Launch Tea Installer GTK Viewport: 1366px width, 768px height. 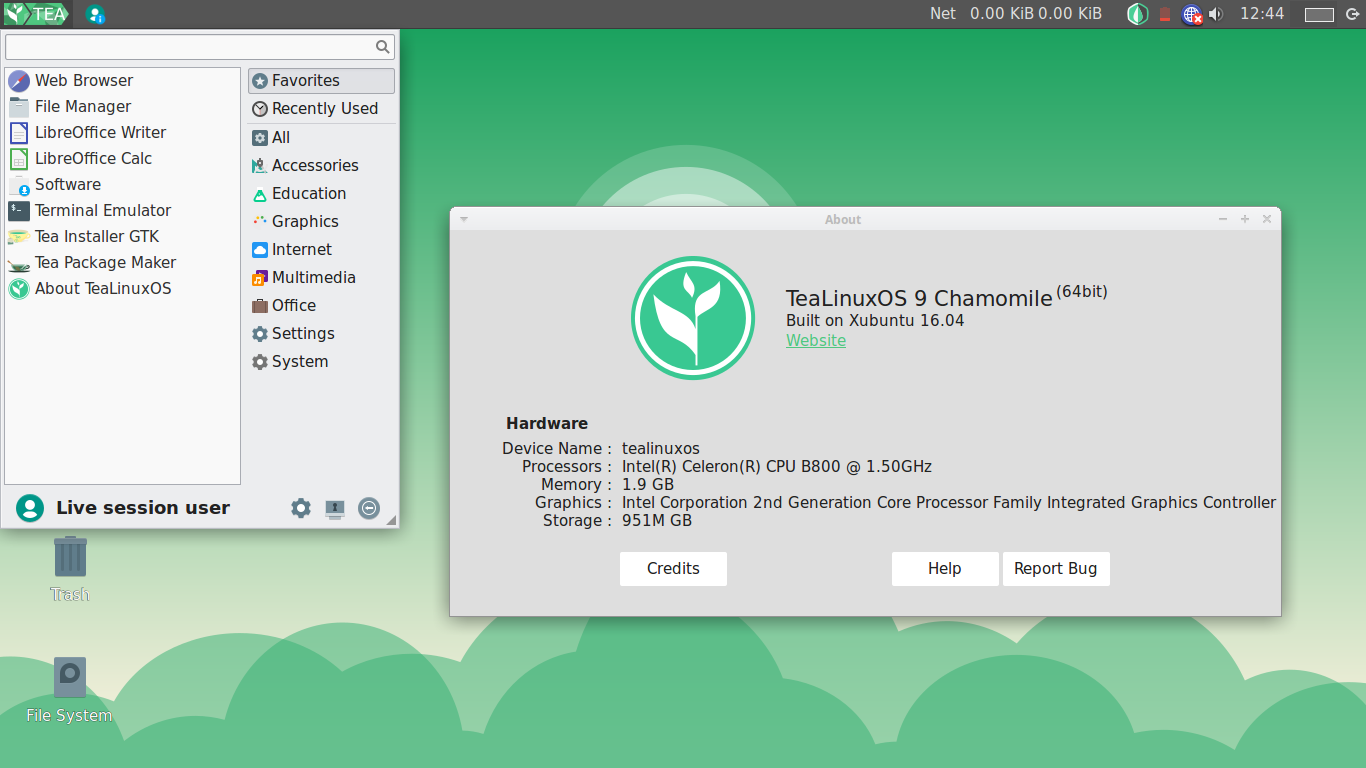123,237
